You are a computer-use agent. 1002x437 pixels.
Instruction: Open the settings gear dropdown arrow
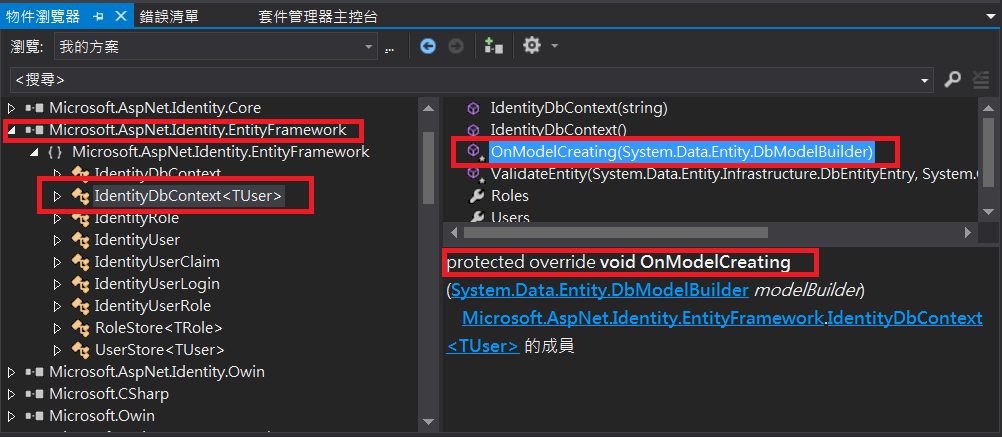click(x=554, y=47)
